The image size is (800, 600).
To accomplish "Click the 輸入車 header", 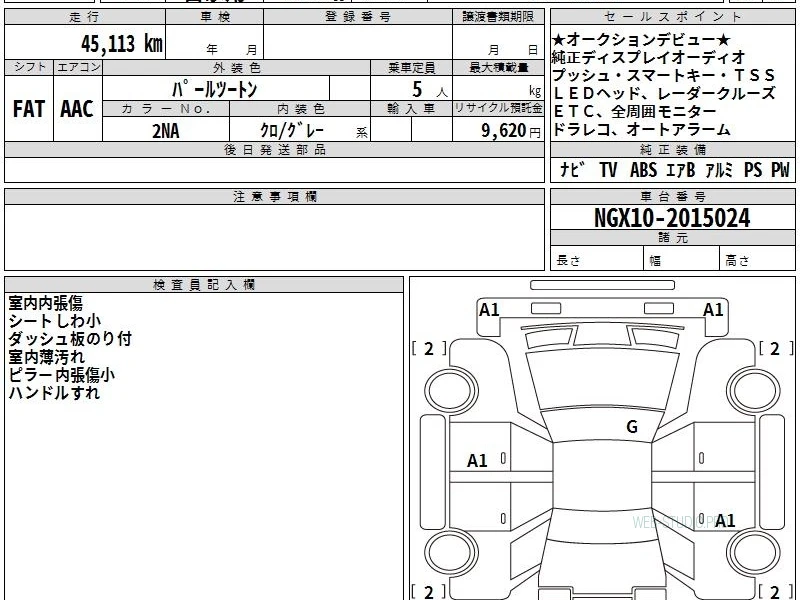I will 411,109.
